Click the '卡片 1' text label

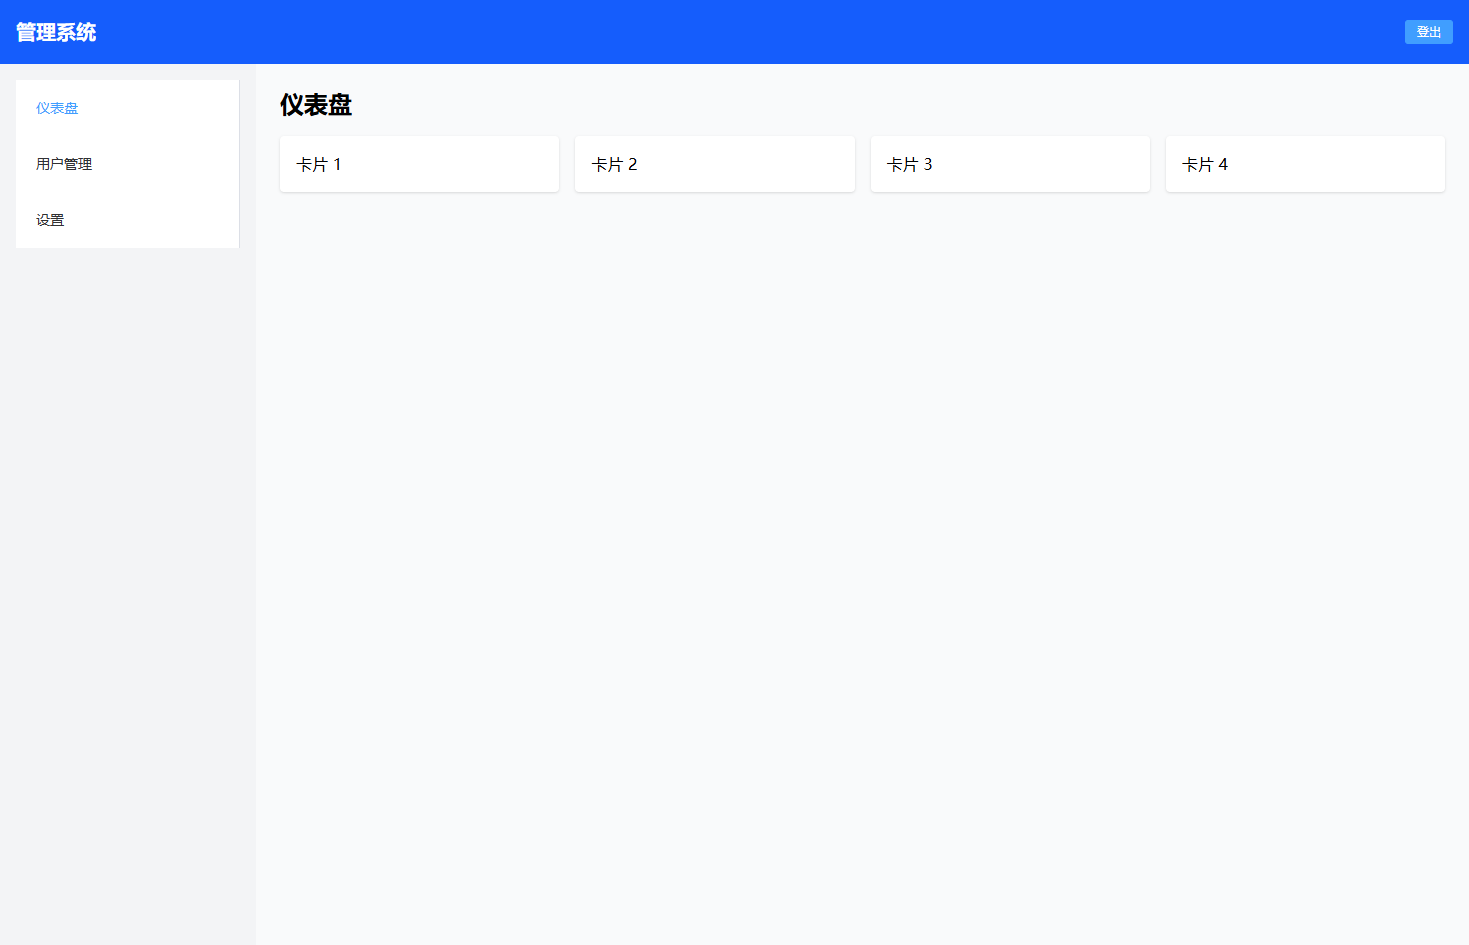pos(319,164)
